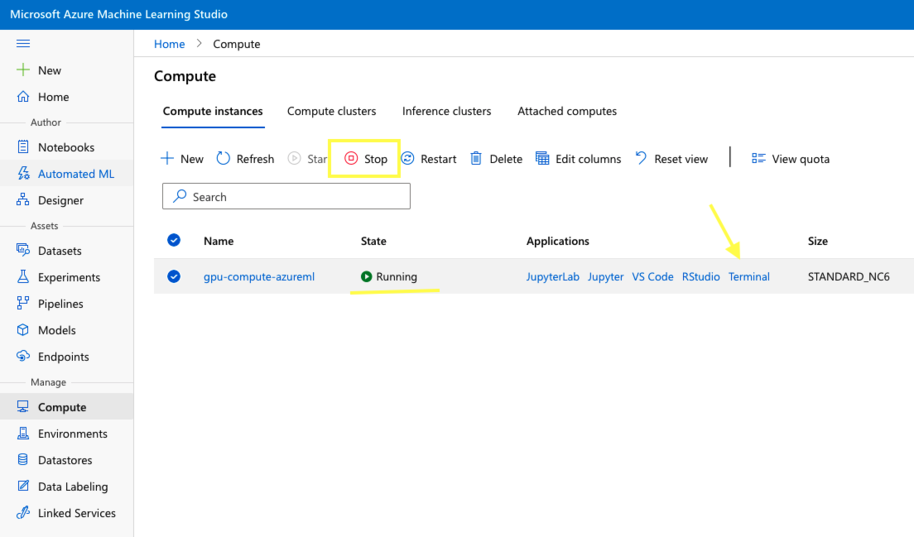Switch to Compute clusters tab
The width and height of the screenshot is (914, 537).
(331, 111)
